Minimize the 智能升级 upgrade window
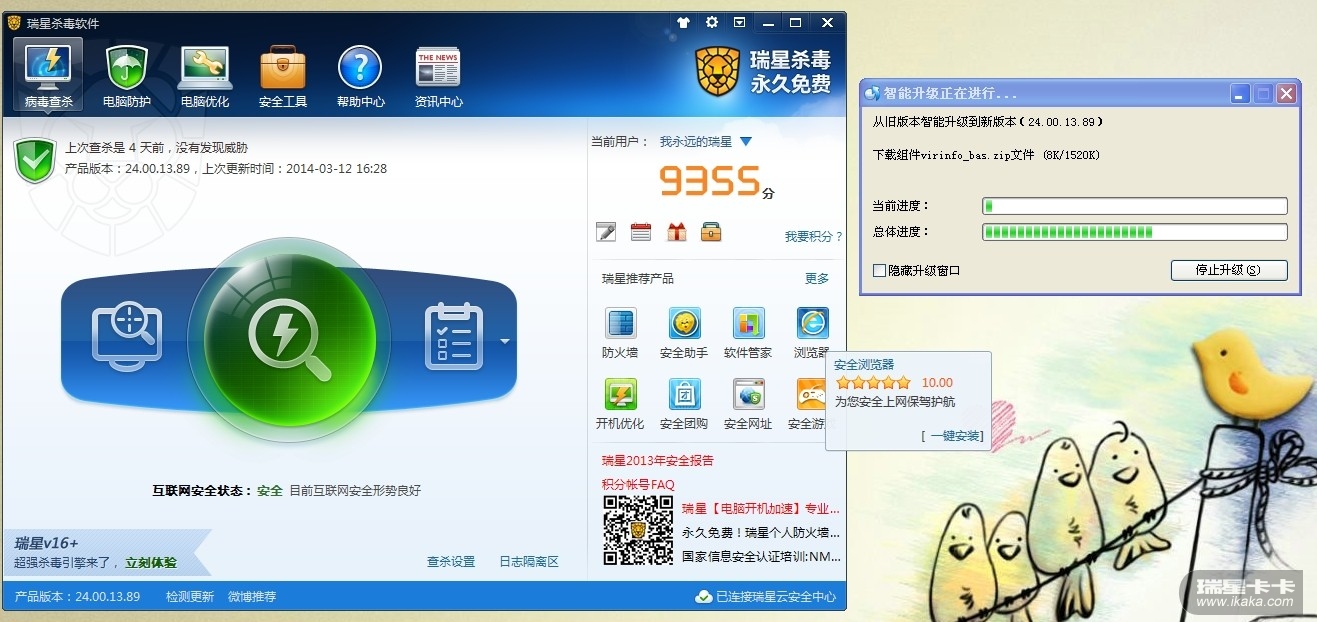The image size is (1317, 622). point(1240,93)
